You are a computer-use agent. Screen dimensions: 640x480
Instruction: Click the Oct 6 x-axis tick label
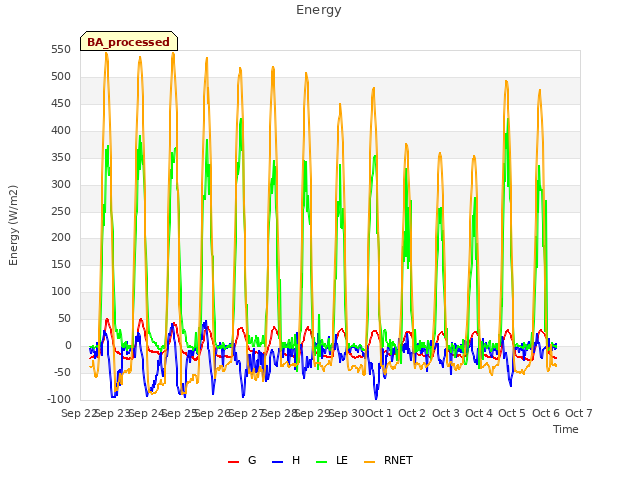click(545, 413)
